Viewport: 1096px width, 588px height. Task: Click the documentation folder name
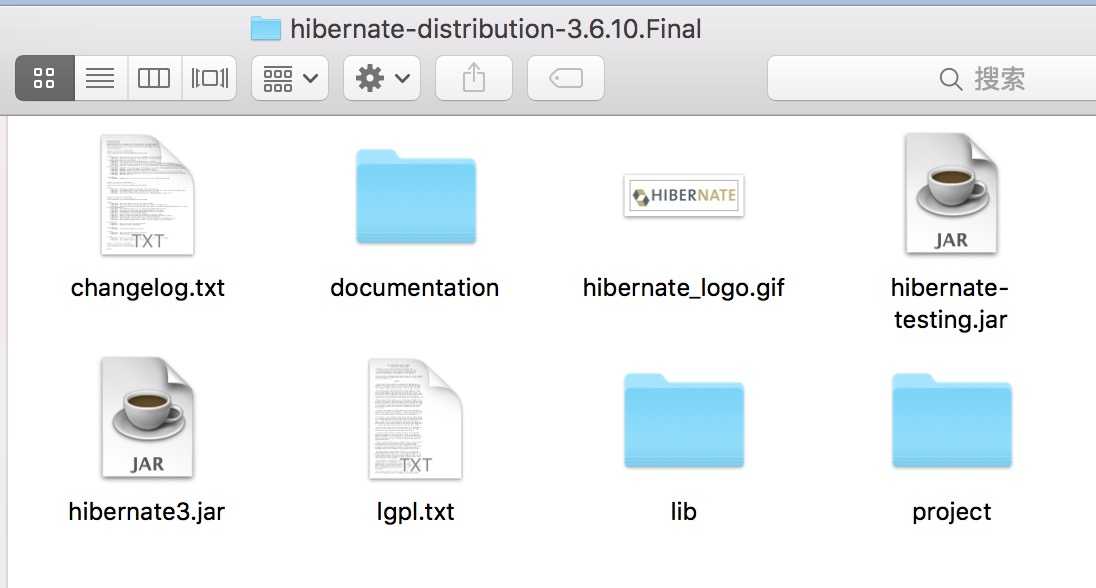(x=414, y=287)
